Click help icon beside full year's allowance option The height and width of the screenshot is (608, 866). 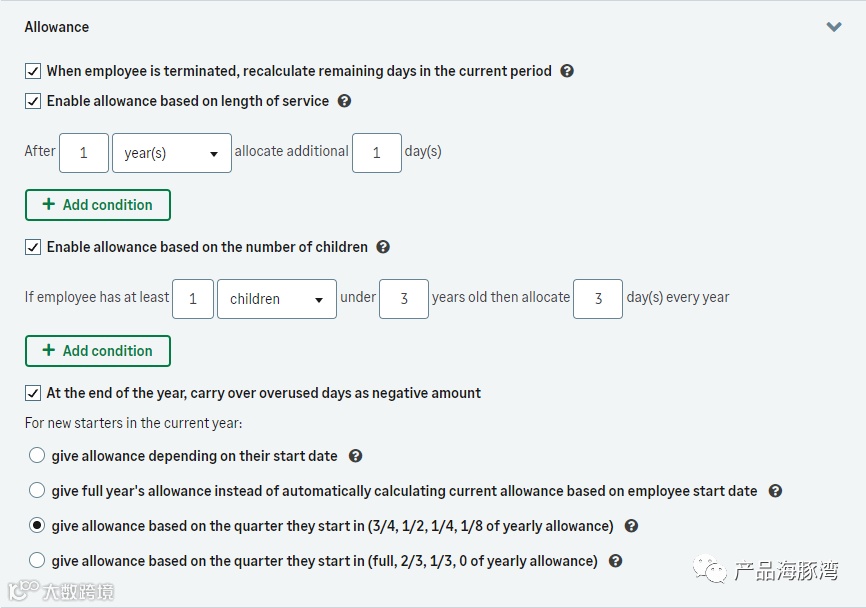click(775, 491)
